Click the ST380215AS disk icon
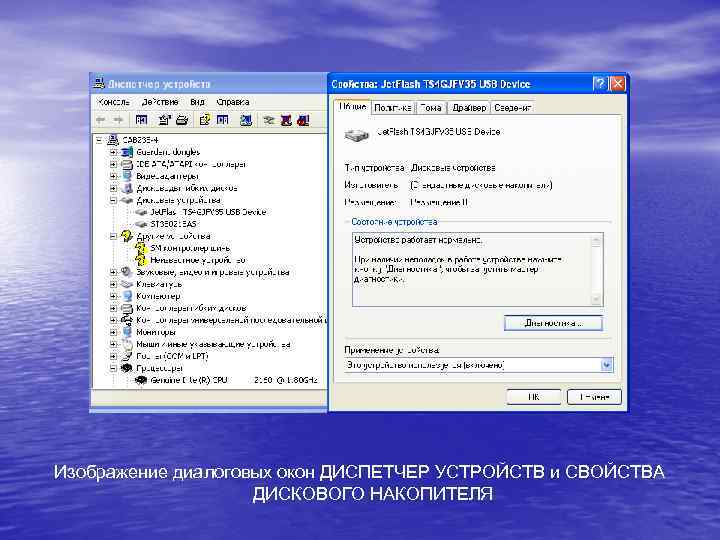 point(141,224)
